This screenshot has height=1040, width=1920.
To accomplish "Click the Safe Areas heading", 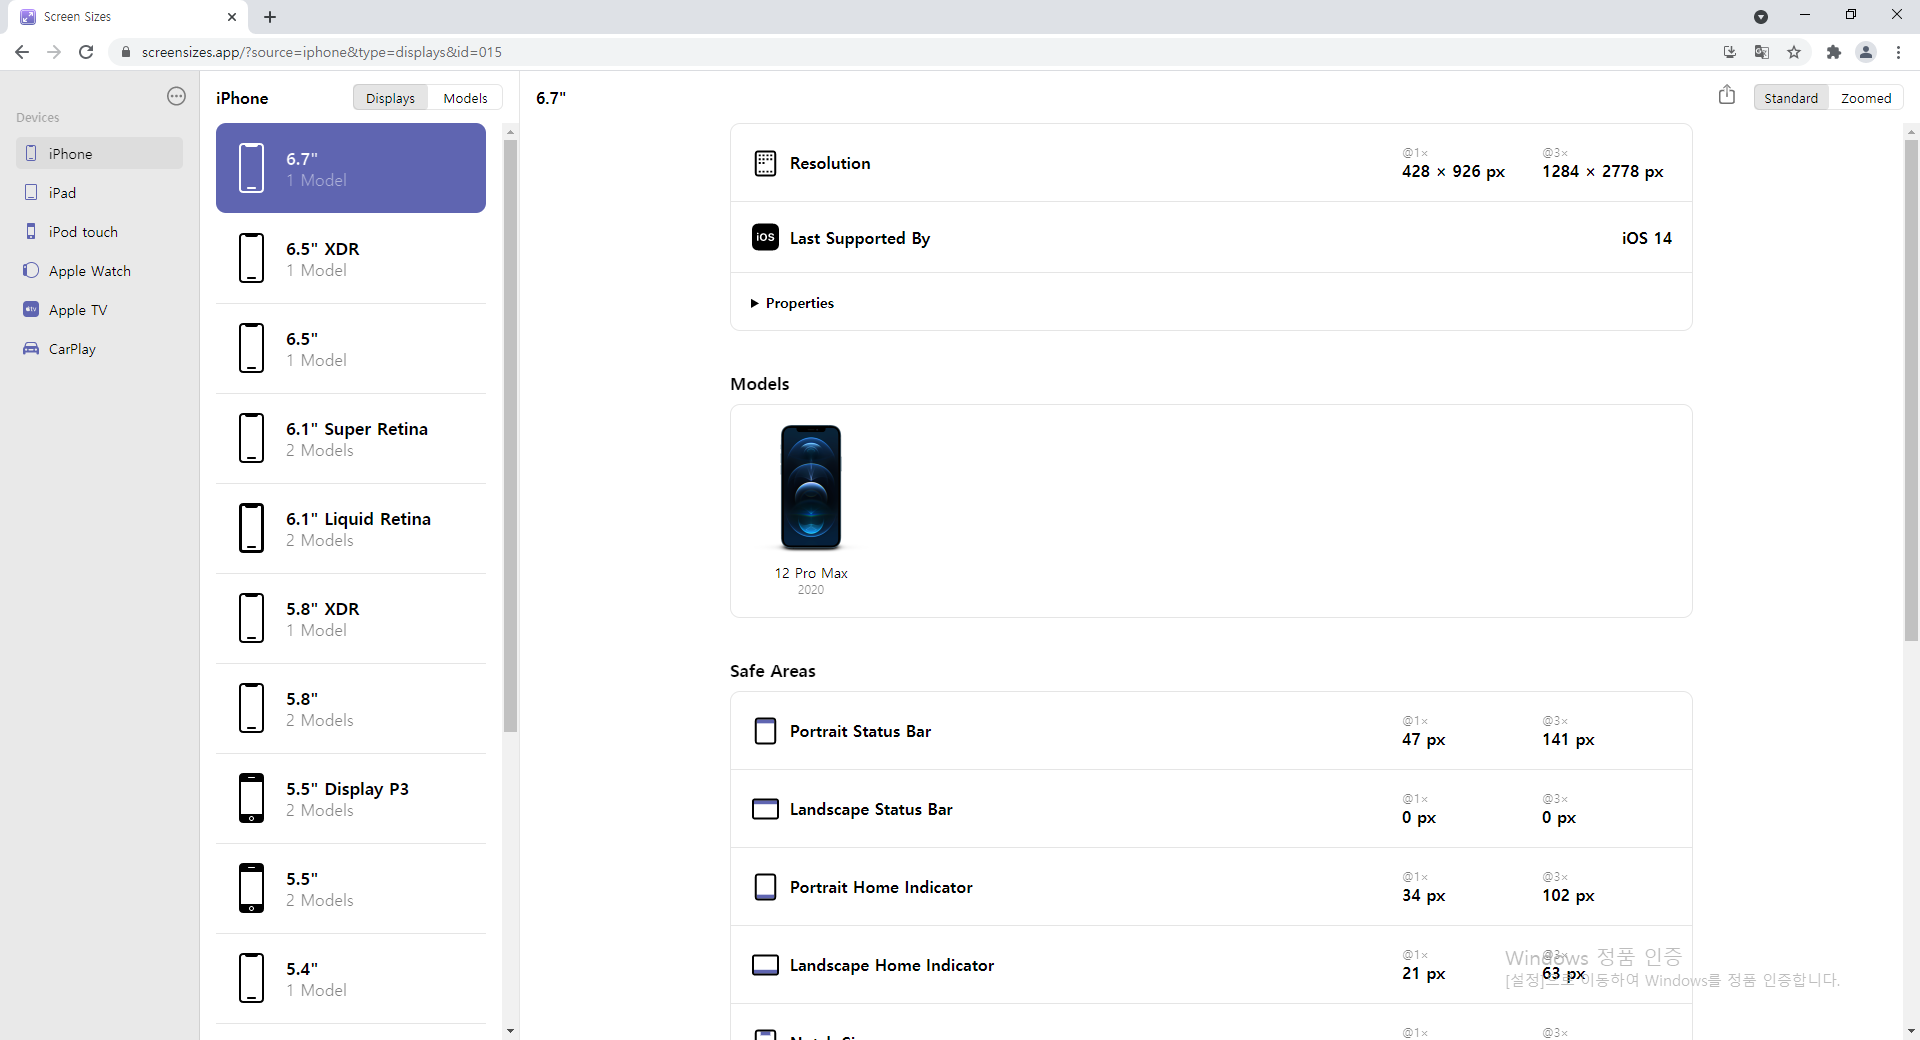I will [x=772, y=671].
